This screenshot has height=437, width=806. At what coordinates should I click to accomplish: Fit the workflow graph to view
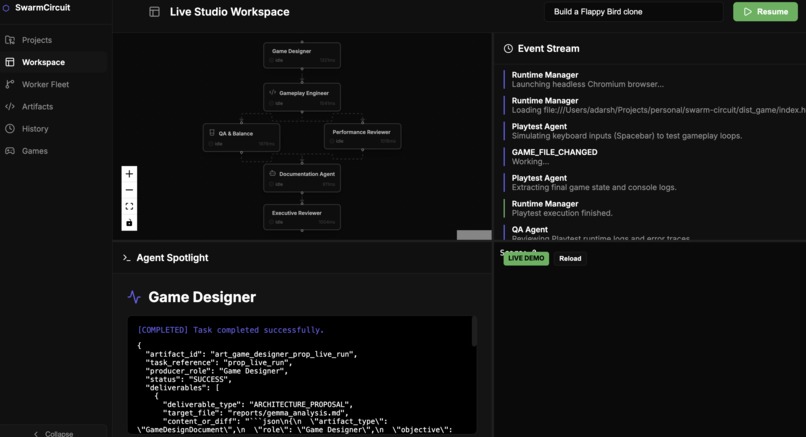pos(129,207)
